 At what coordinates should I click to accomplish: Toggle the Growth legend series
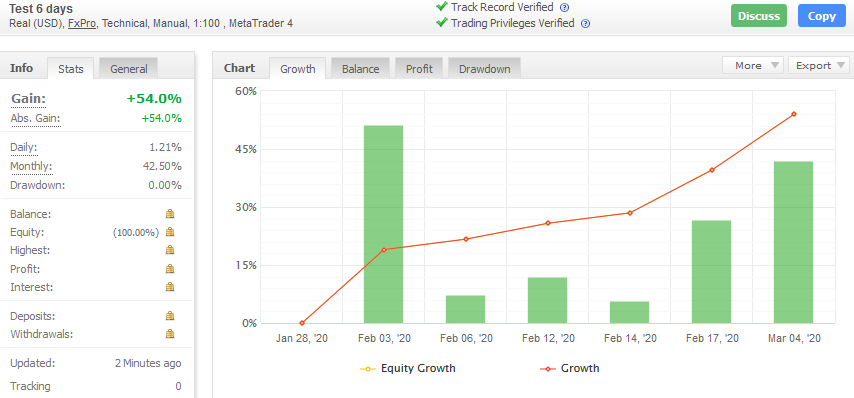569,369
